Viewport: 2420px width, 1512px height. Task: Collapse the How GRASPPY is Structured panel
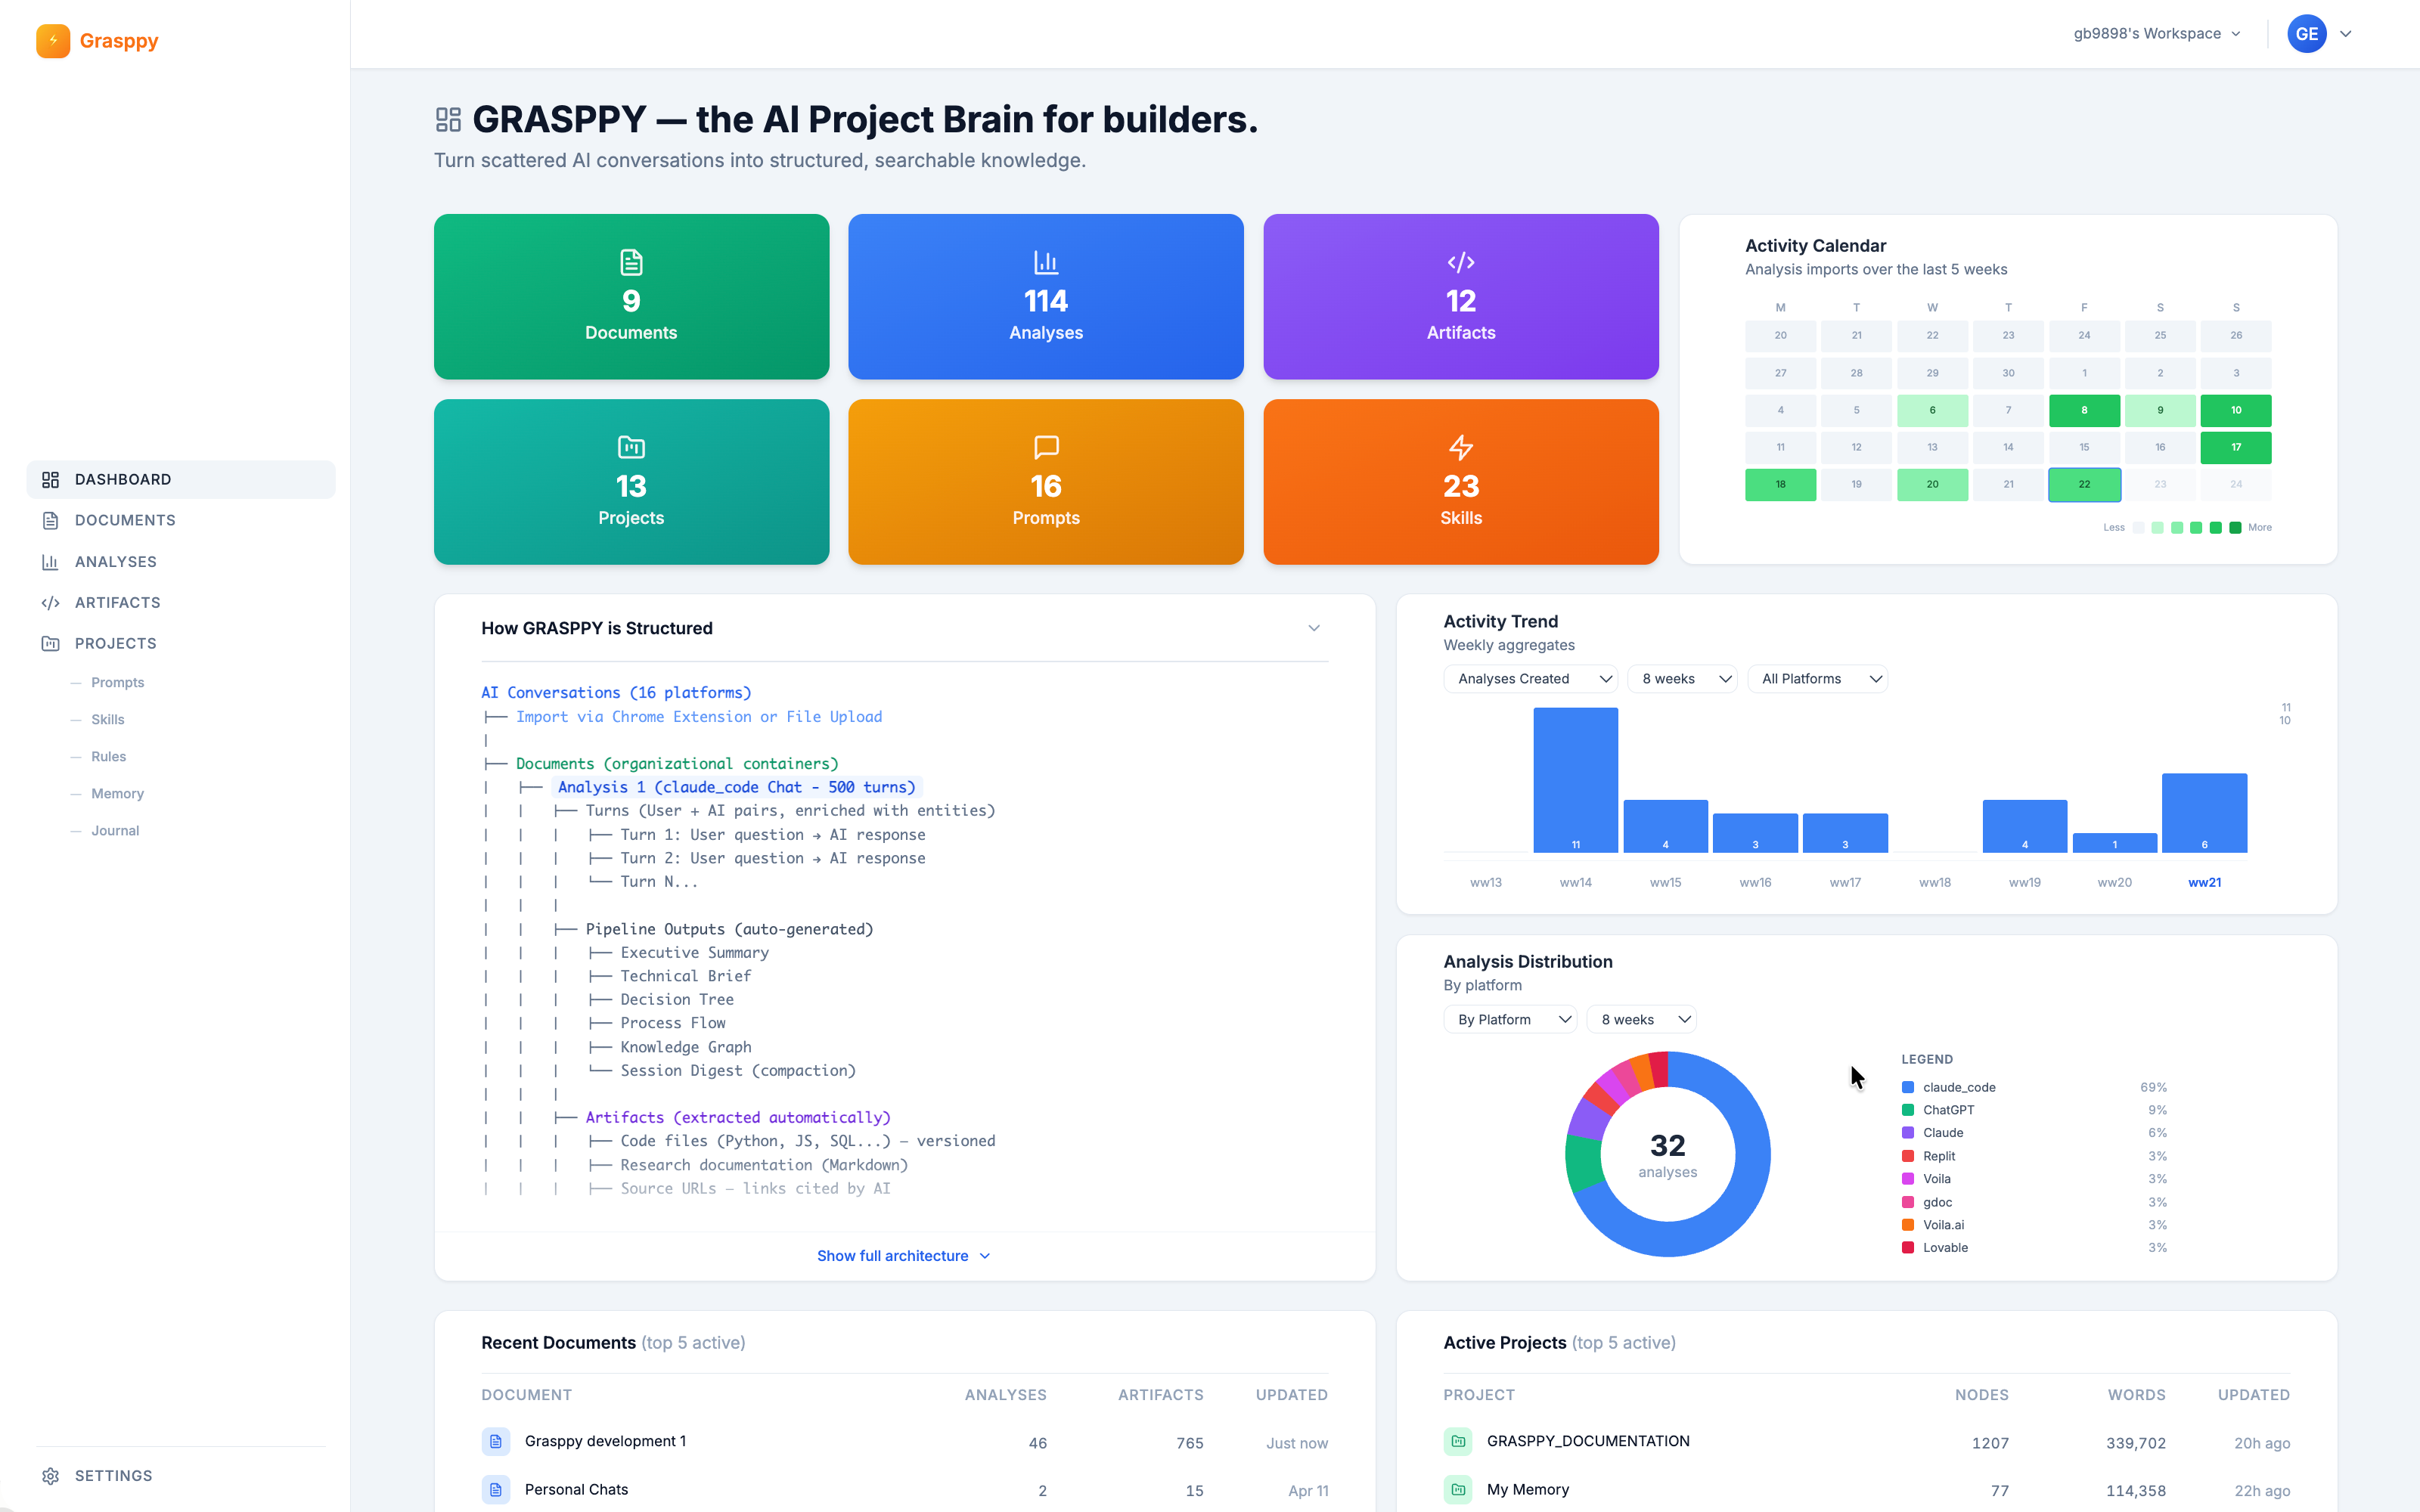pos(1314,628)
